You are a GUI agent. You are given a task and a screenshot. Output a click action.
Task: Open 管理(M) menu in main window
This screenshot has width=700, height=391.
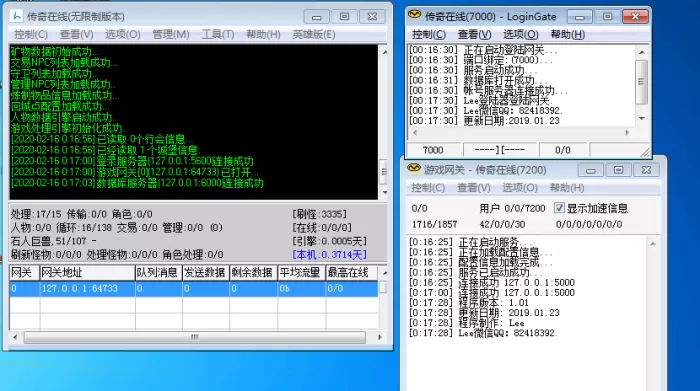171,34
